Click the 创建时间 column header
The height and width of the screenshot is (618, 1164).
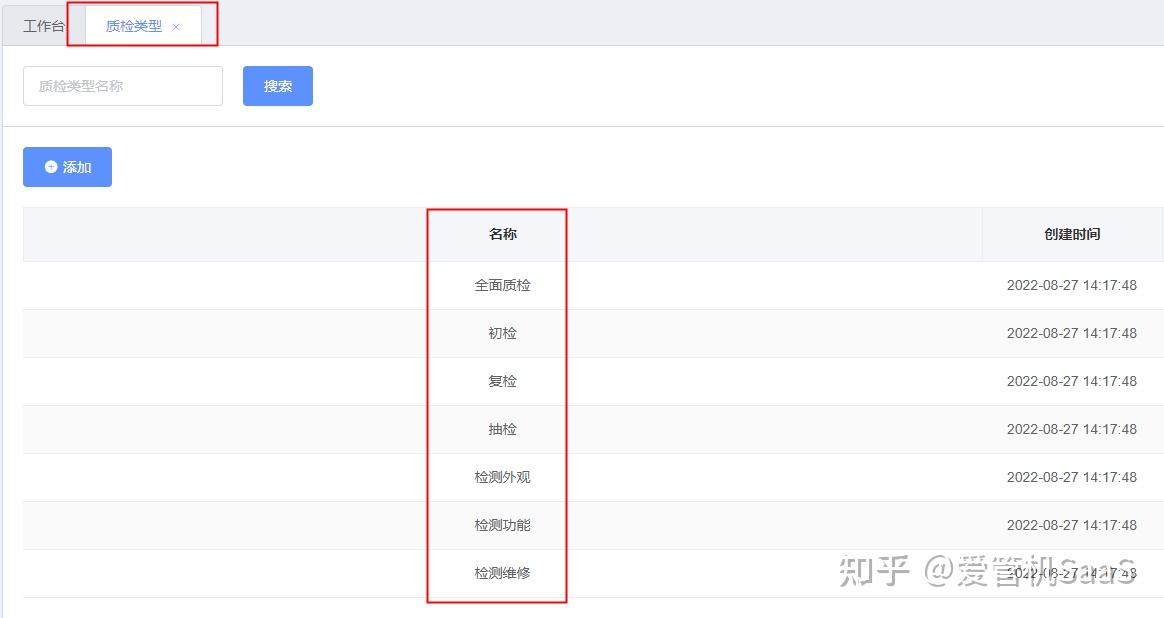tap(1072, 234)
